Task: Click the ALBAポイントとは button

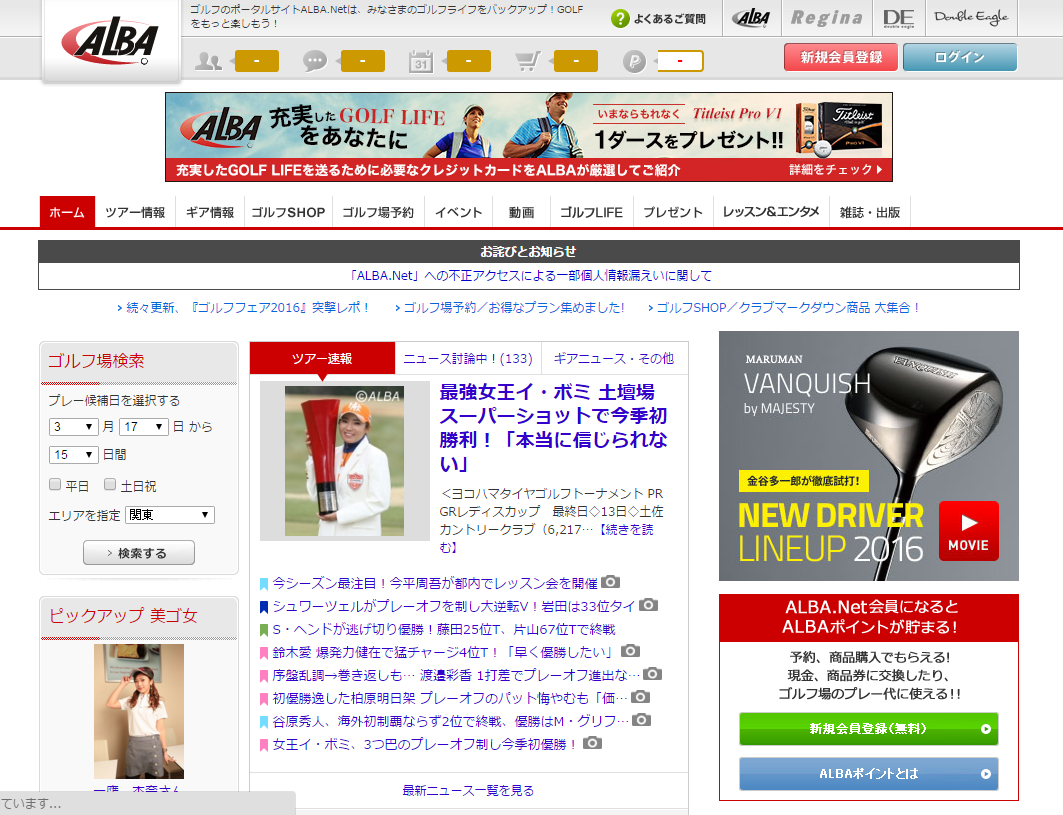Action: [868, 774]
